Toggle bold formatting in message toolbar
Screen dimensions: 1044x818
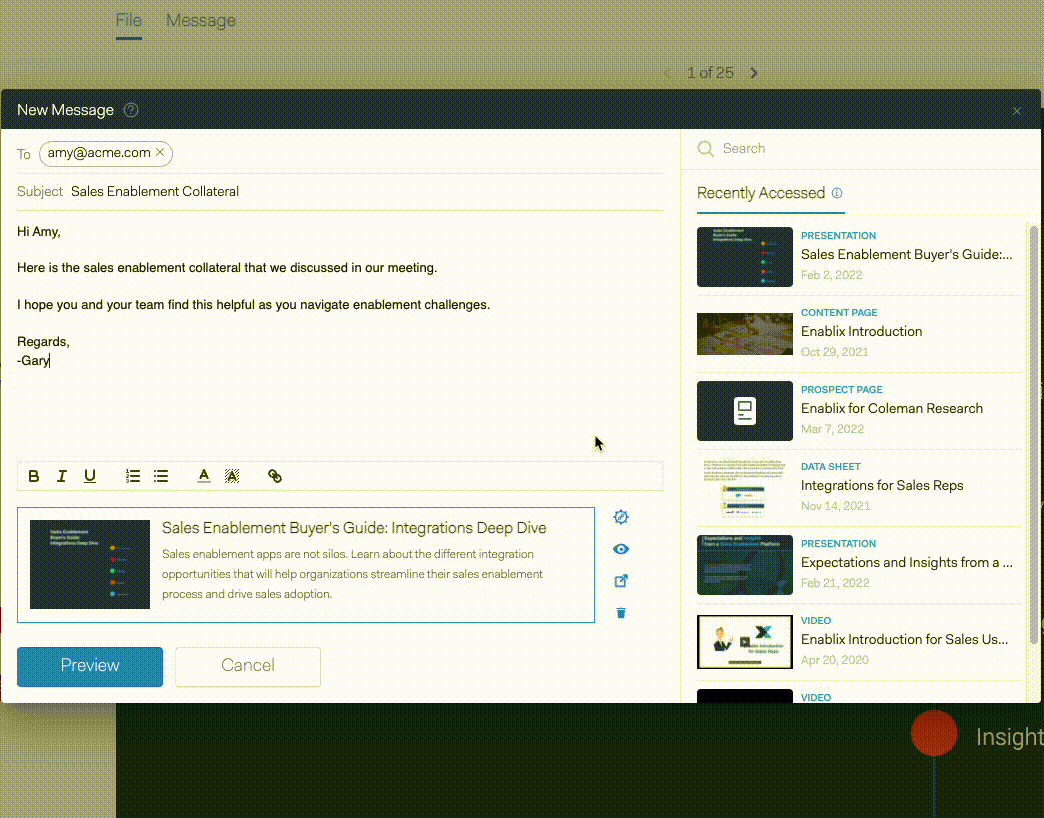point(33,476)
